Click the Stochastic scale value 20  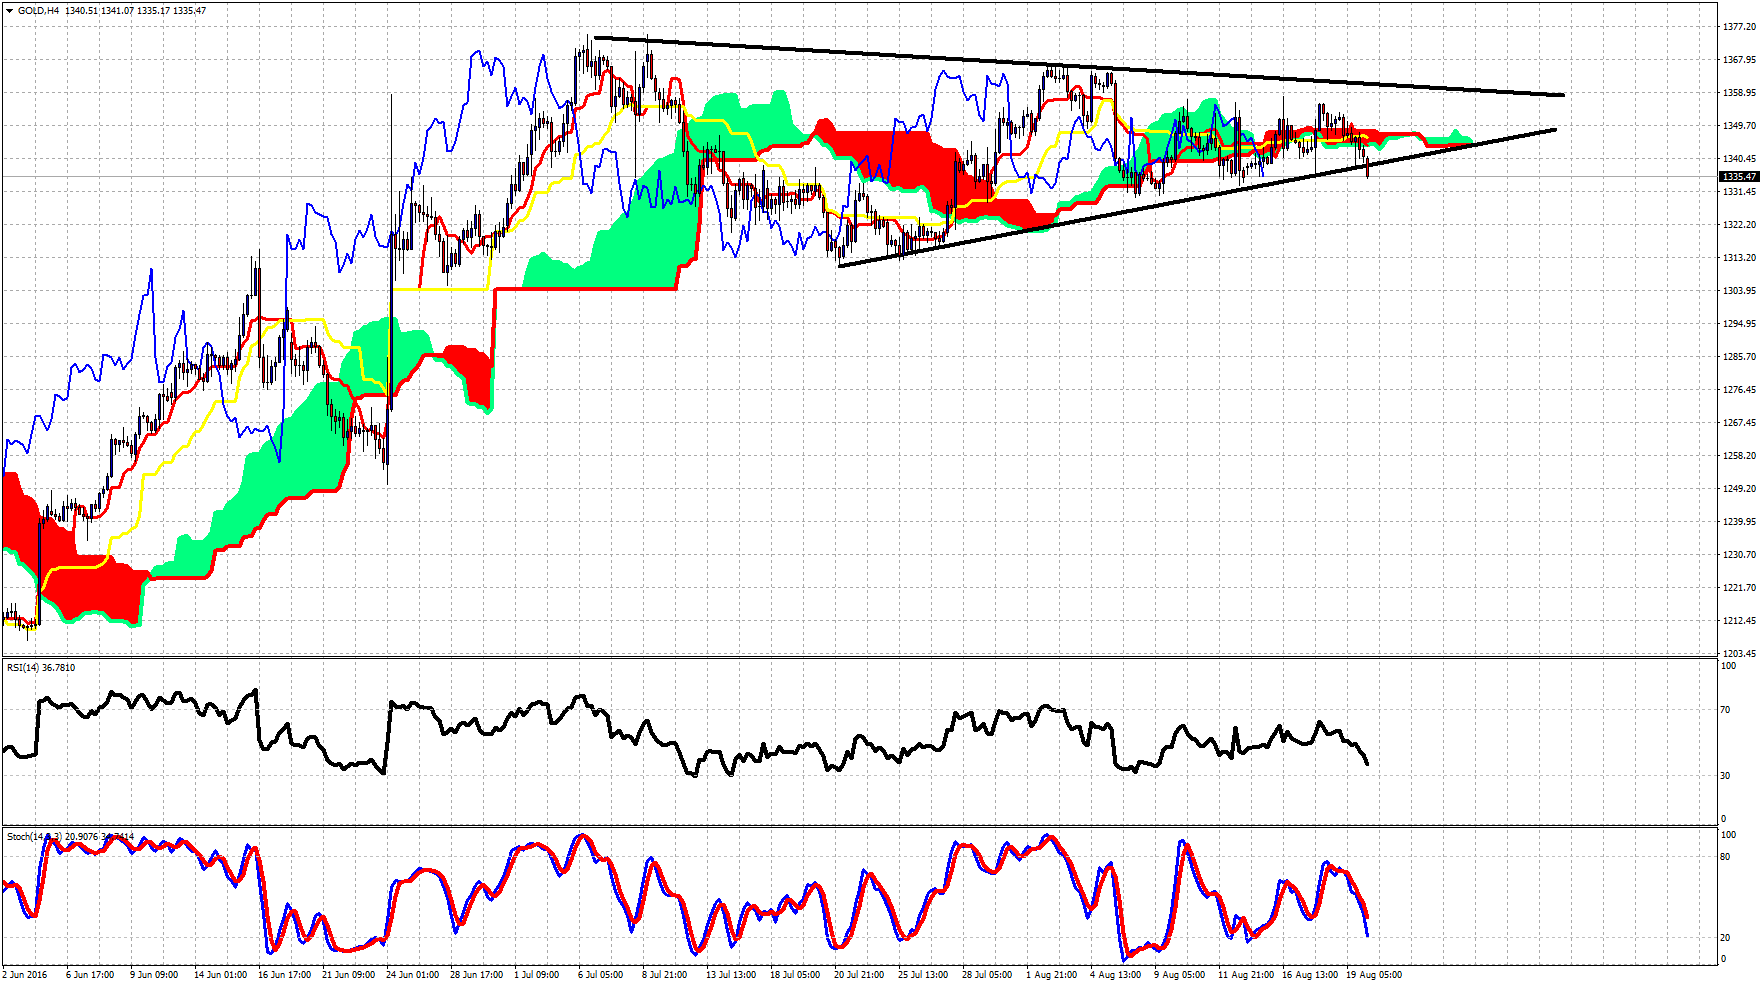[1725, 938]
